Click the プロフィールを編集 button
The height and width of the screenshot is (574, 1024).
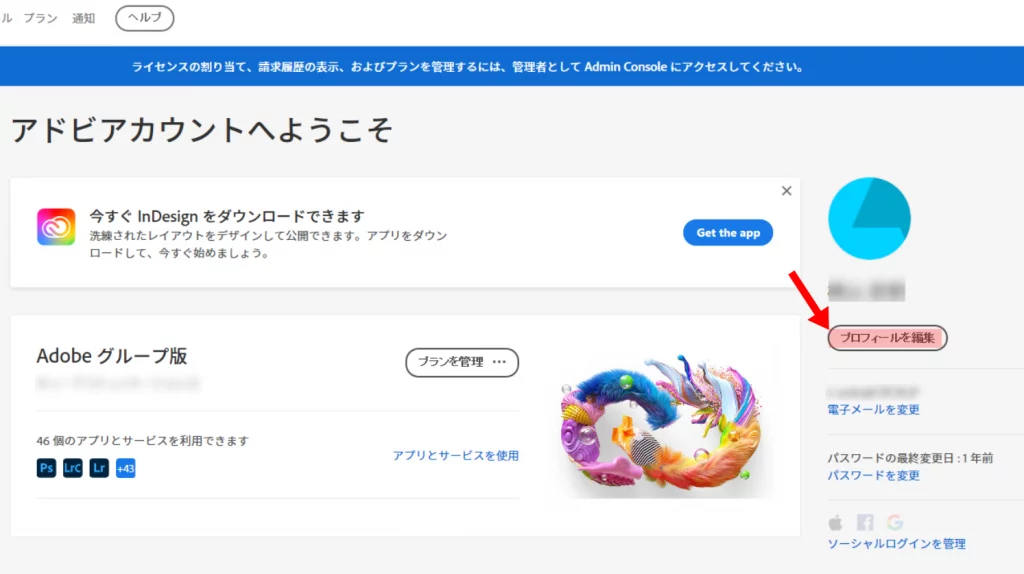887,338
